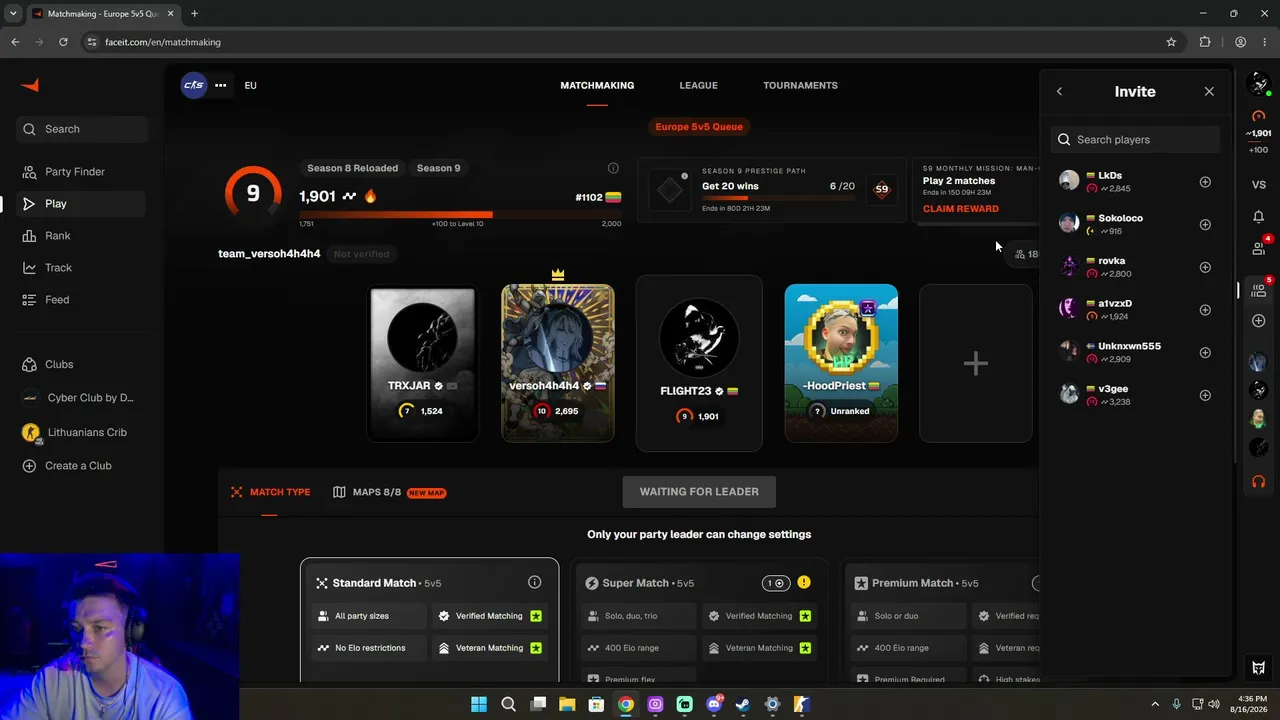Select the Matchmaking tab
Viewport: 1280px width, 720px height.
click(597, 85)
